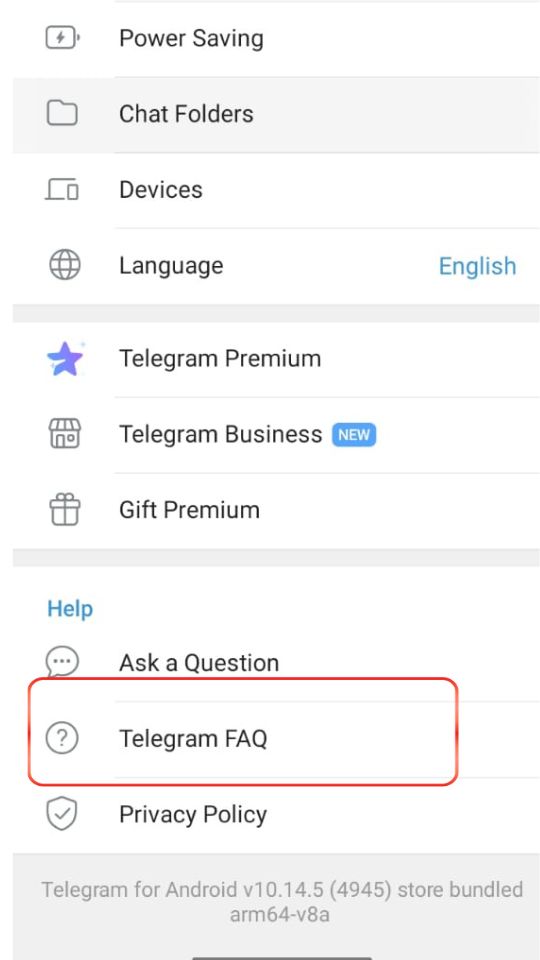Click the NEW badge beside Telegram Business
Screen dimensions: 540x960
354,435
